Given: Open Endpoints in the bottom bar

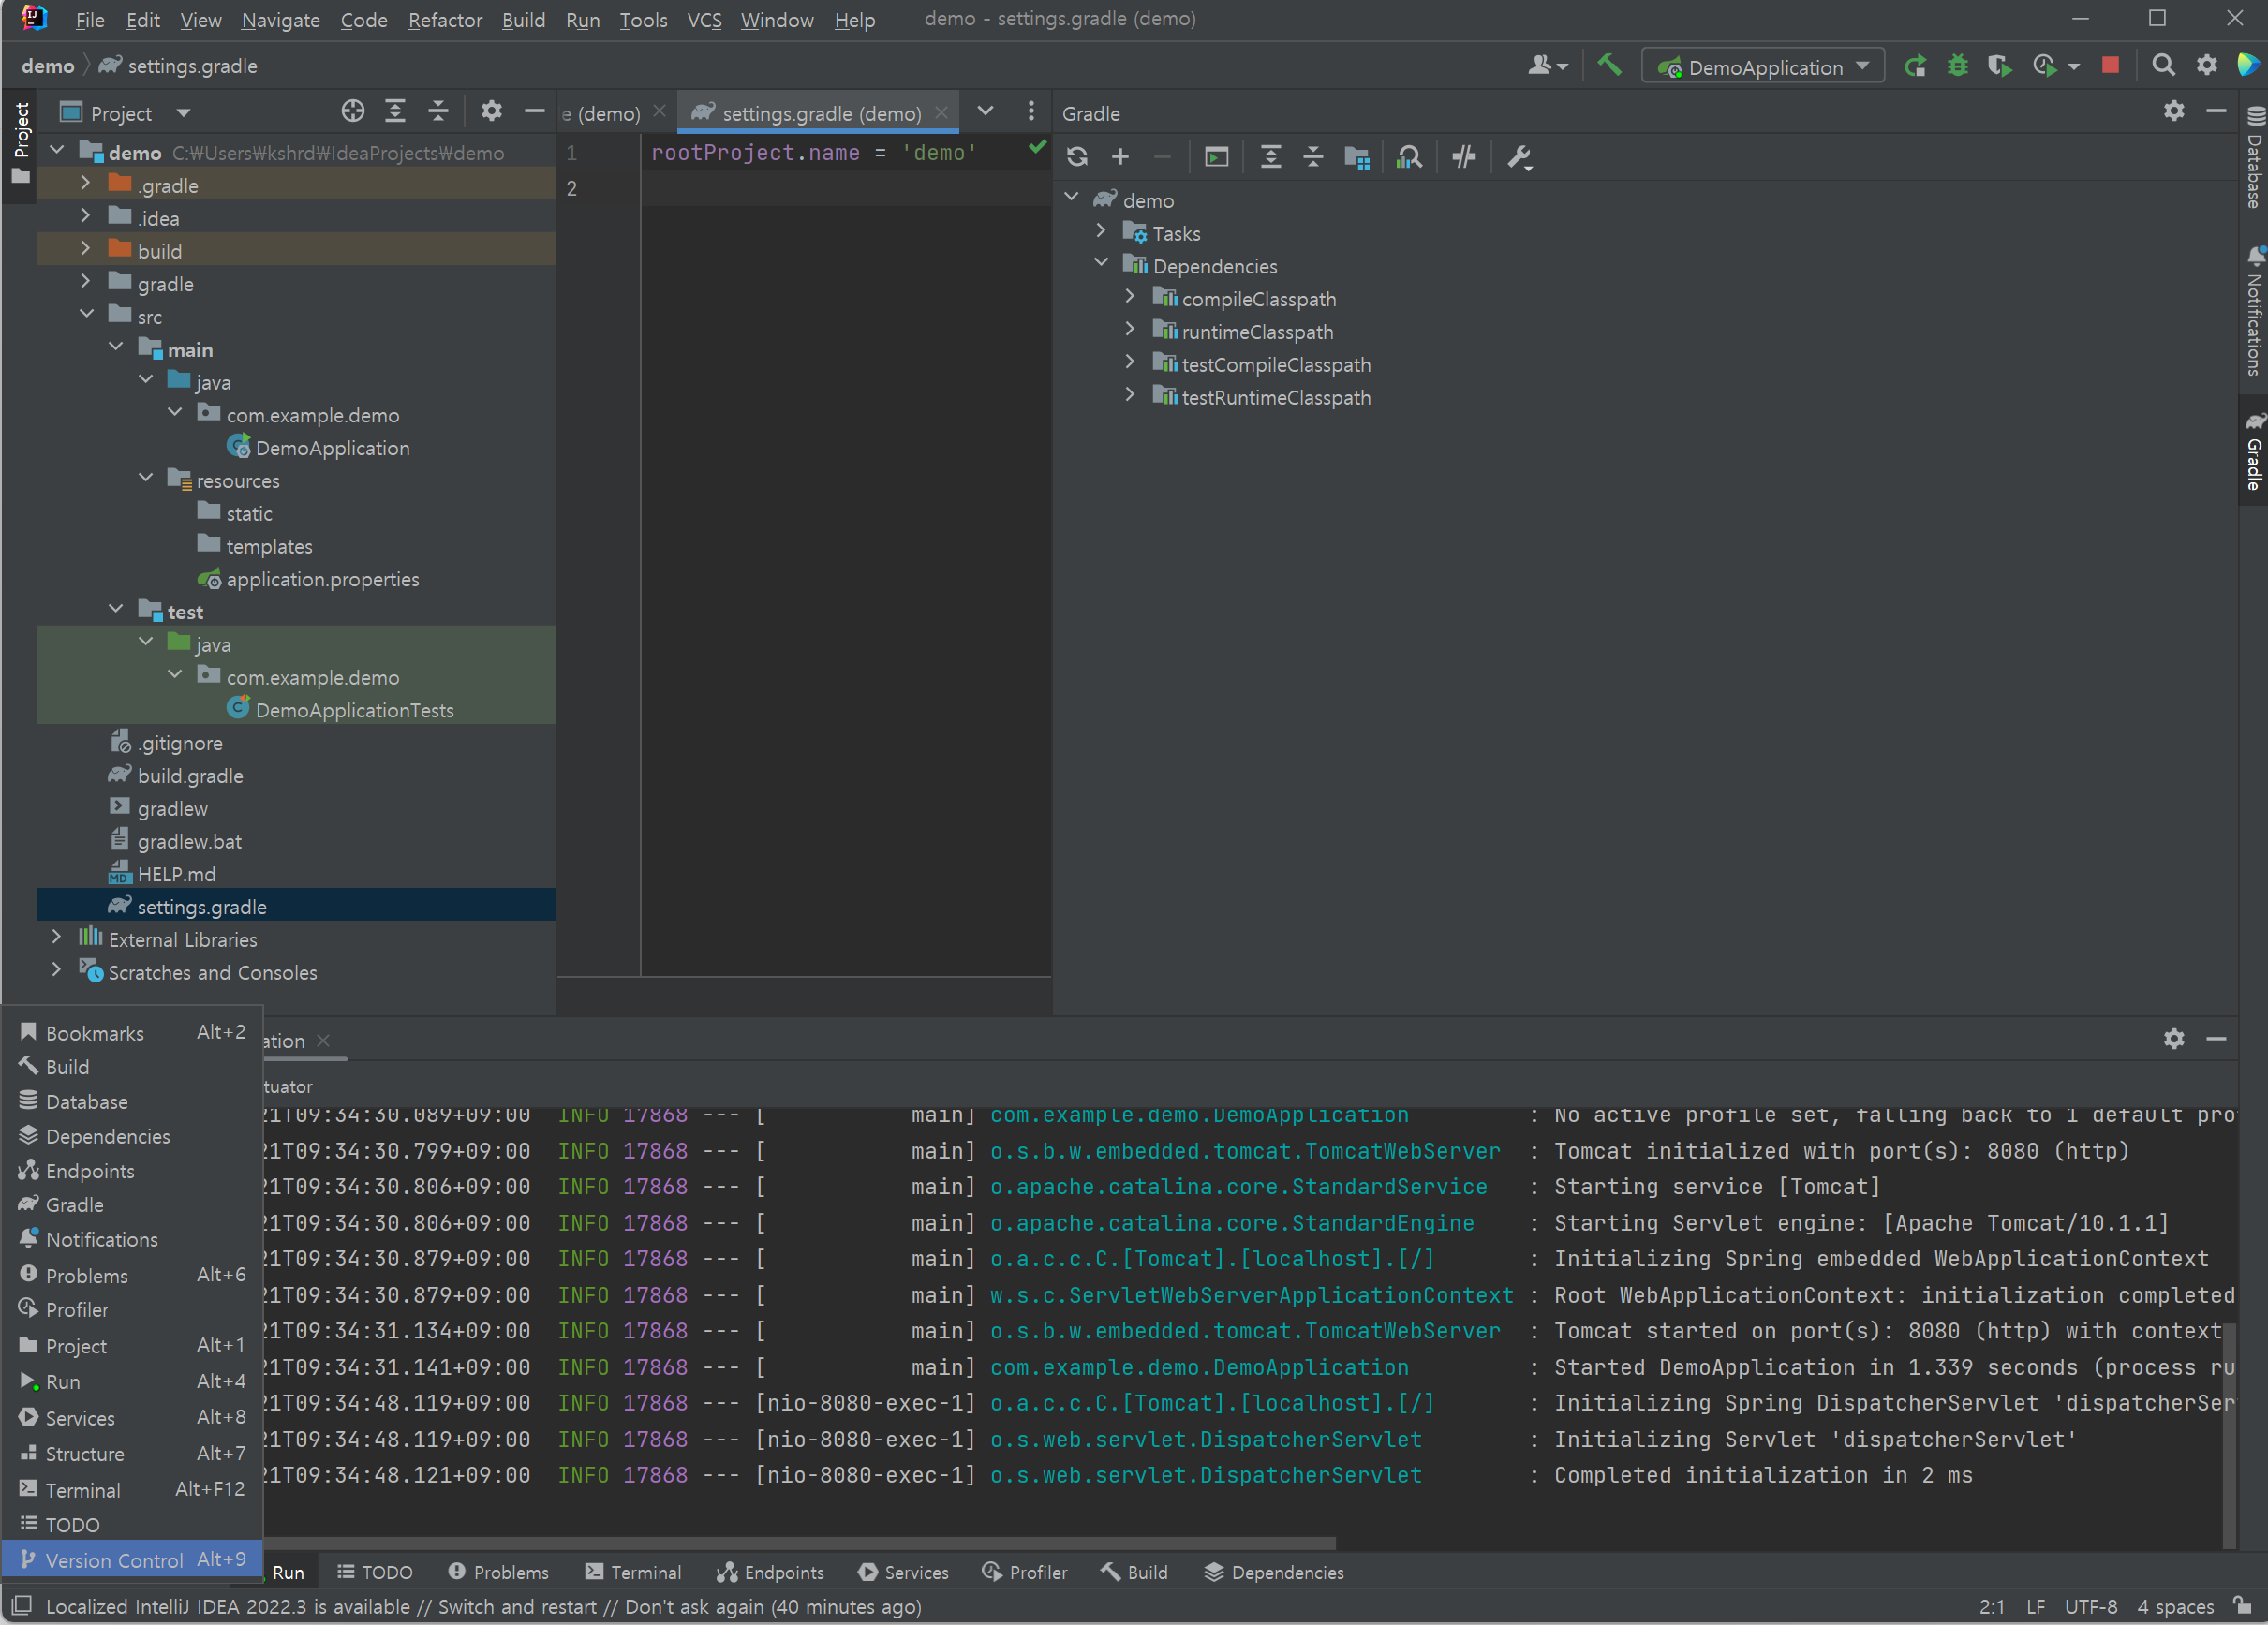Looking at the screenshot, I should (771, 1572).
